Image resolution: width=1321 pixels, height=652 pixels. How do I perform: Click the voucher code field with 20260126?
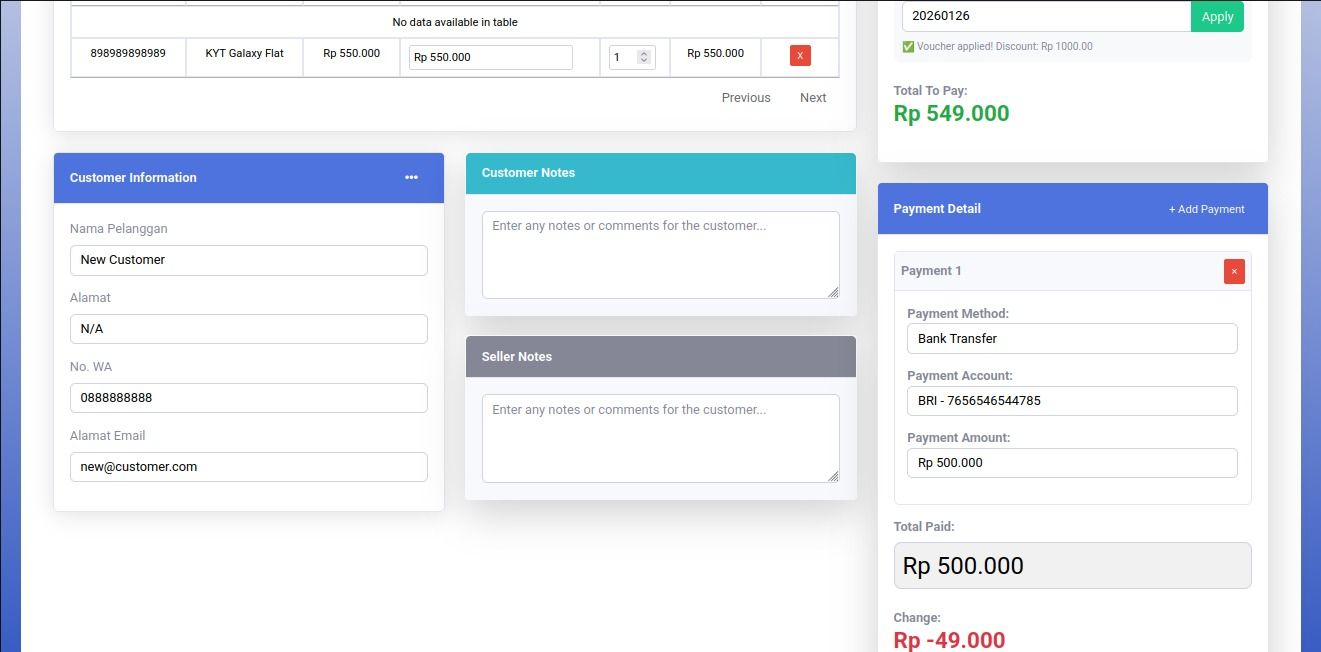[x=1046, y=16]
